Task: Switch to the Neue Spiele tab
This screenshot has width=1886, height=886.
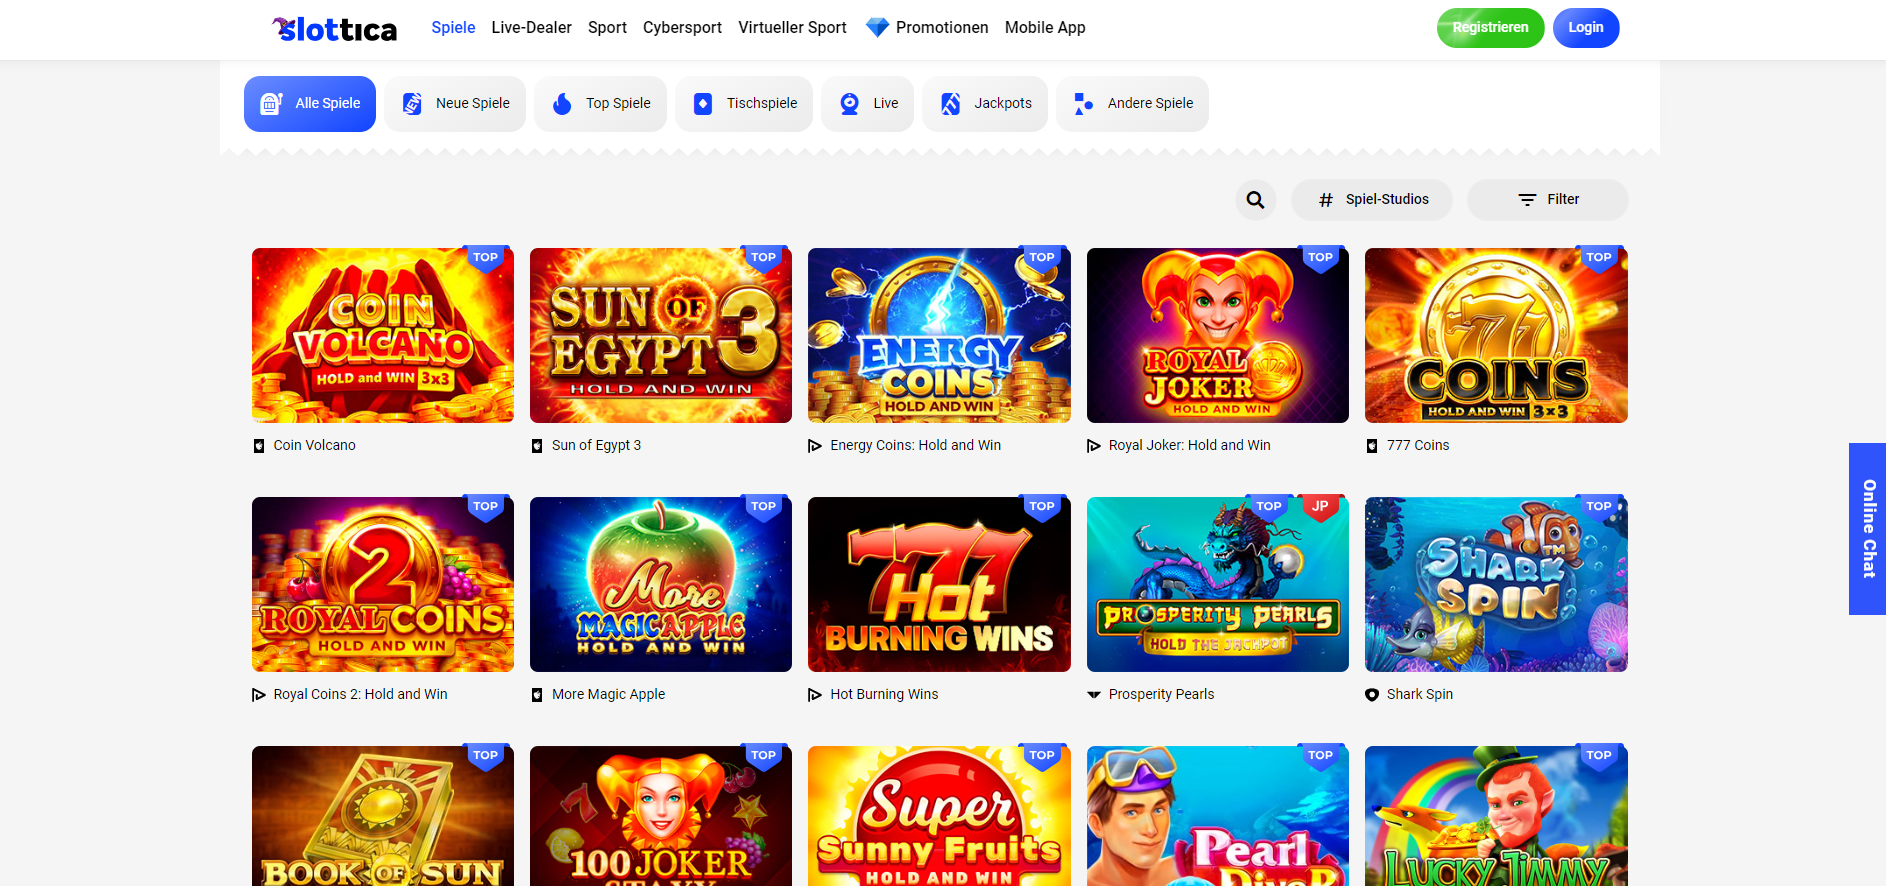Action: 455,104
